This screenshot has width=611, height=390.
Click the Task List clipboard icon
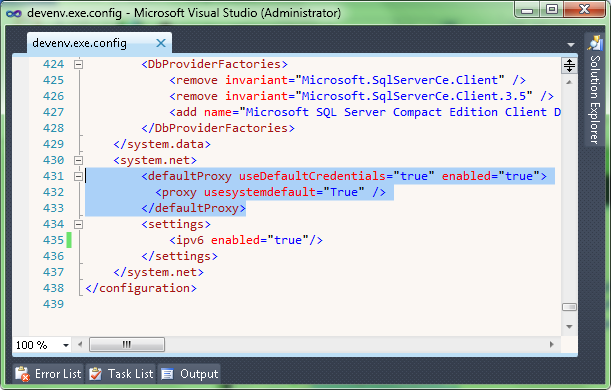[95, 374]
